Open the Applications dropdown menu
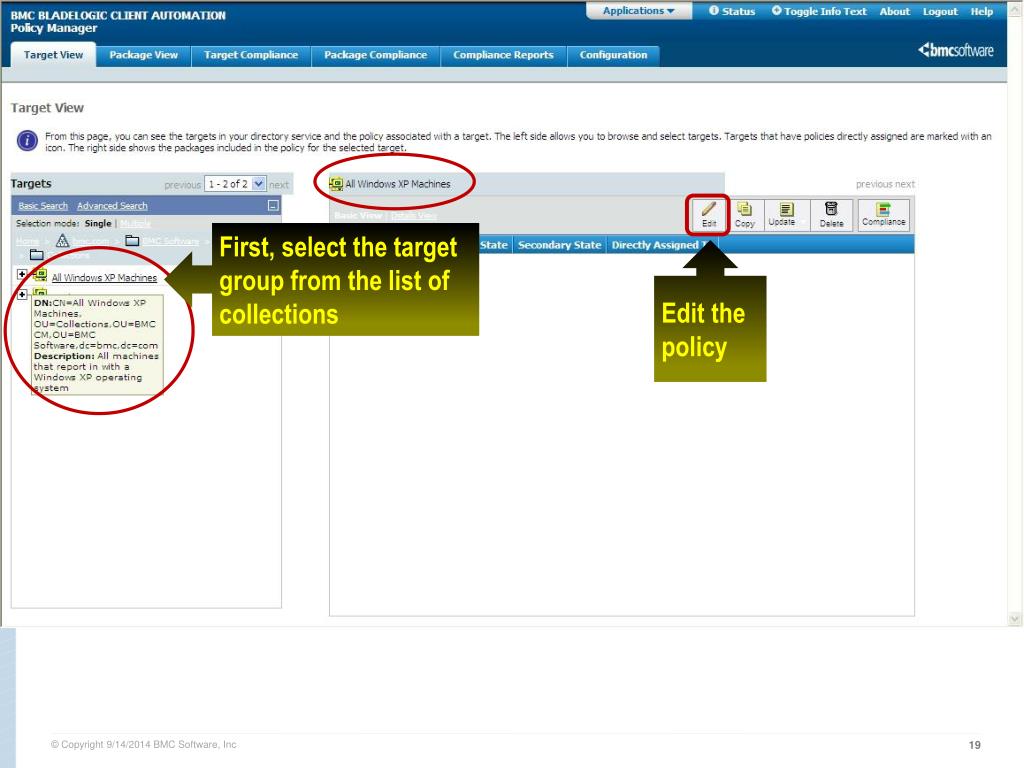 pyautogui.click(x=638, y=11)
